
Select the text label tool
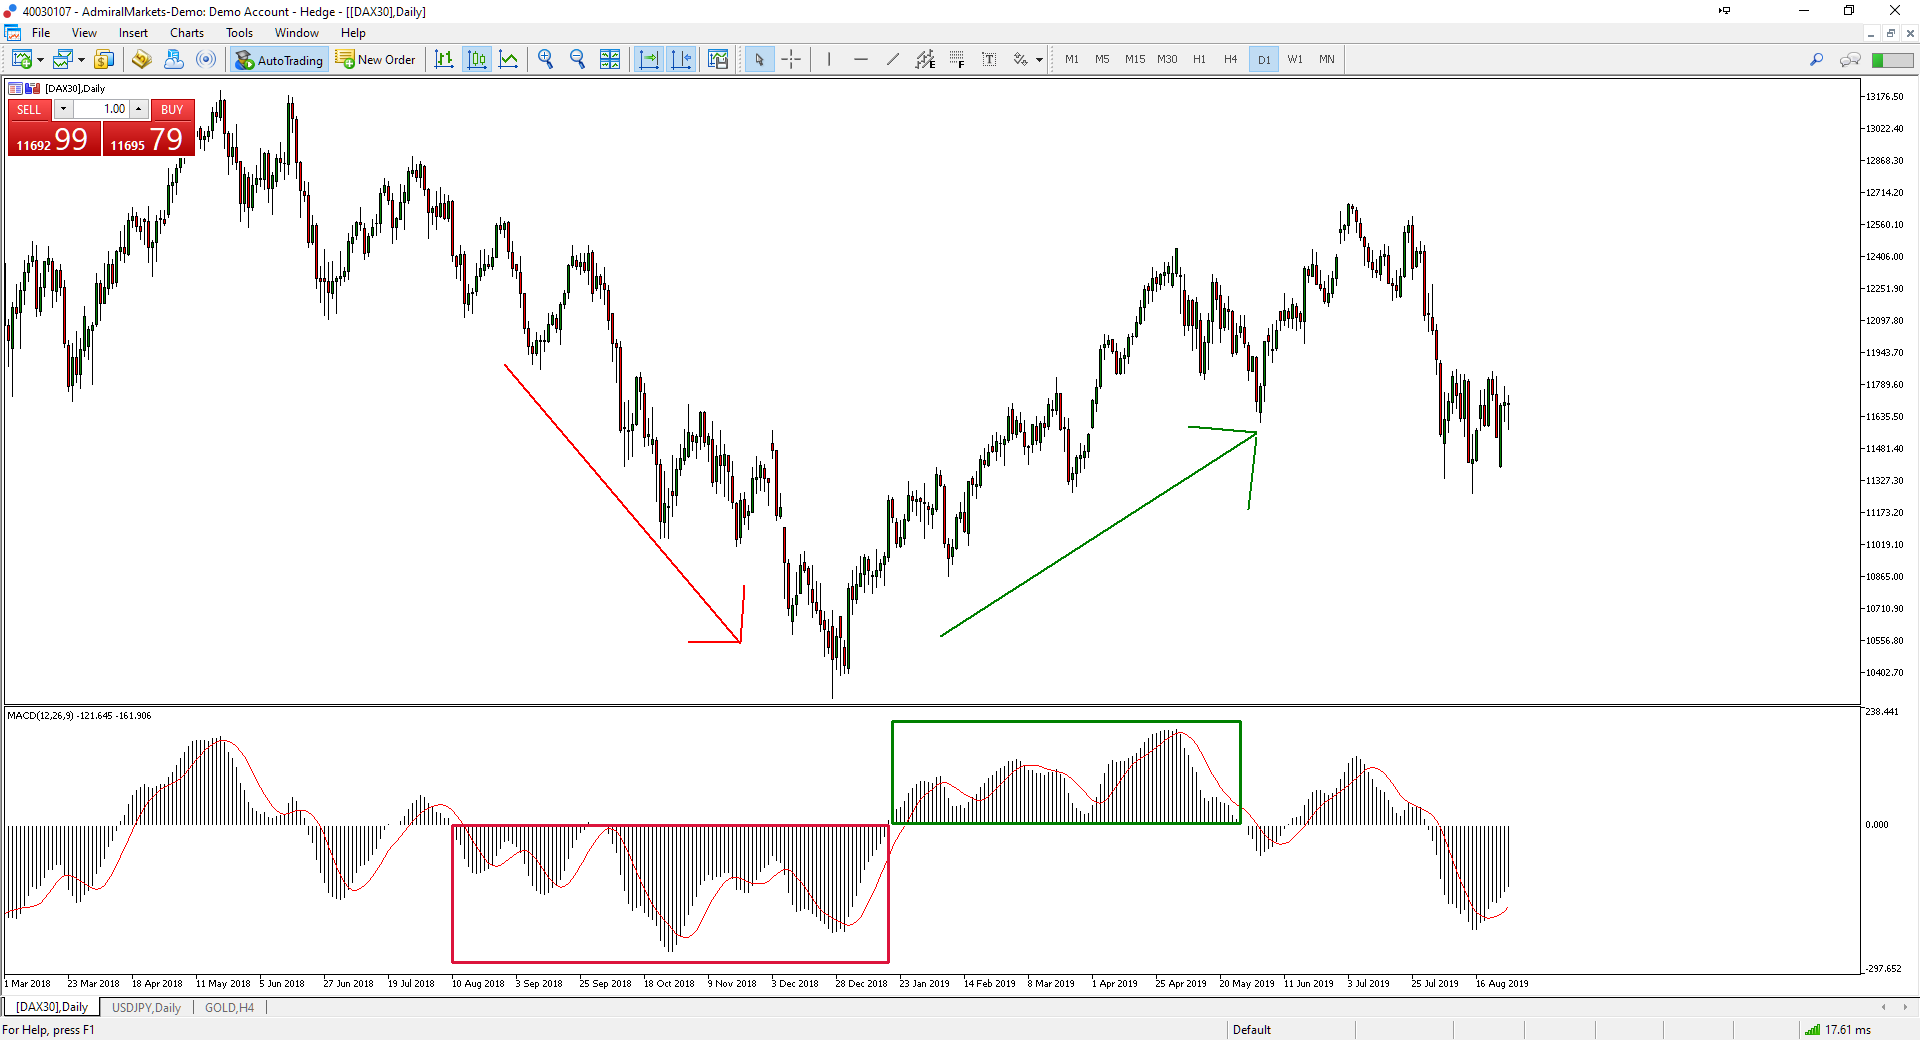(x=989, y=59)
